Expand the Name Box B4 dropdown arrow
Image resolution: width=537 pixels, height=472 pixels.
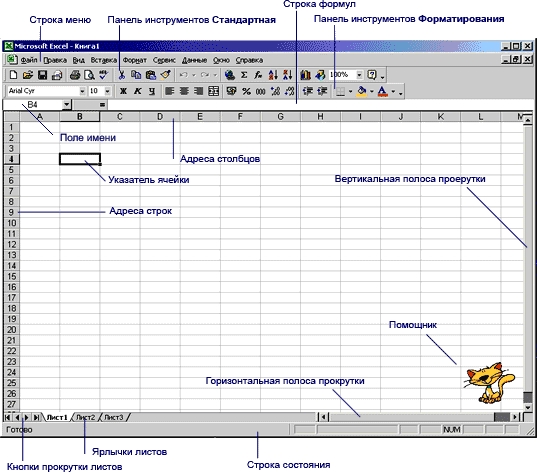click(x=67, y=104)
